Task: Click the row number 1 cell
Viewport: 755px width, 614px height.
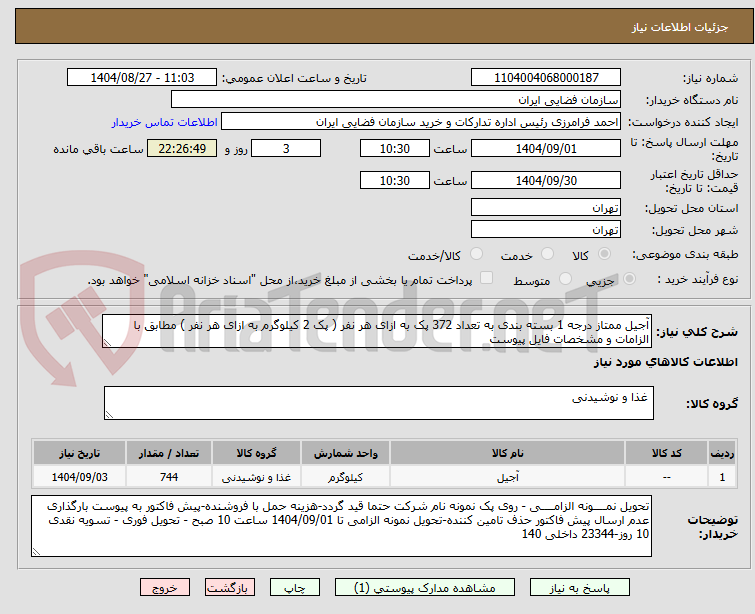Action: (722, 477)
